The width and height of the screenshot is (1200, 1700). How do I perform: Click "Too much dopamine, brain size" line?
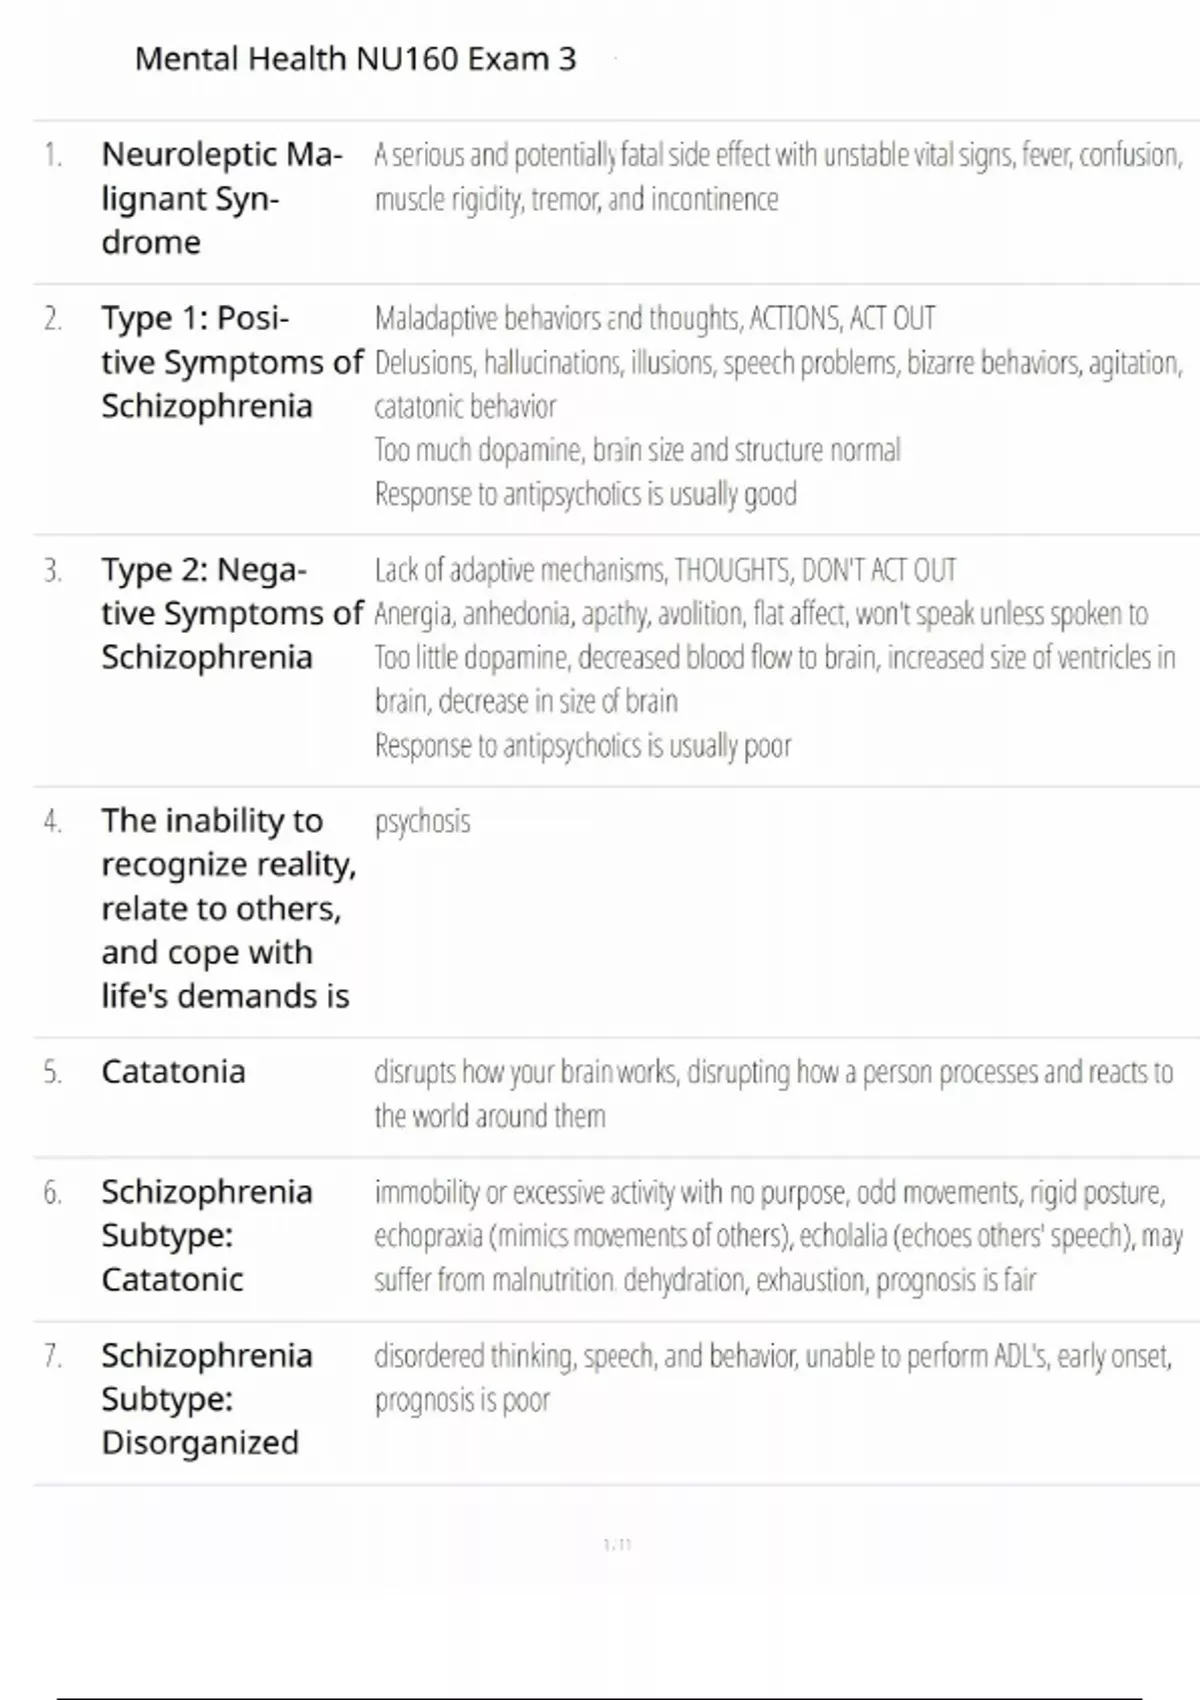click(x=637, y=450)
